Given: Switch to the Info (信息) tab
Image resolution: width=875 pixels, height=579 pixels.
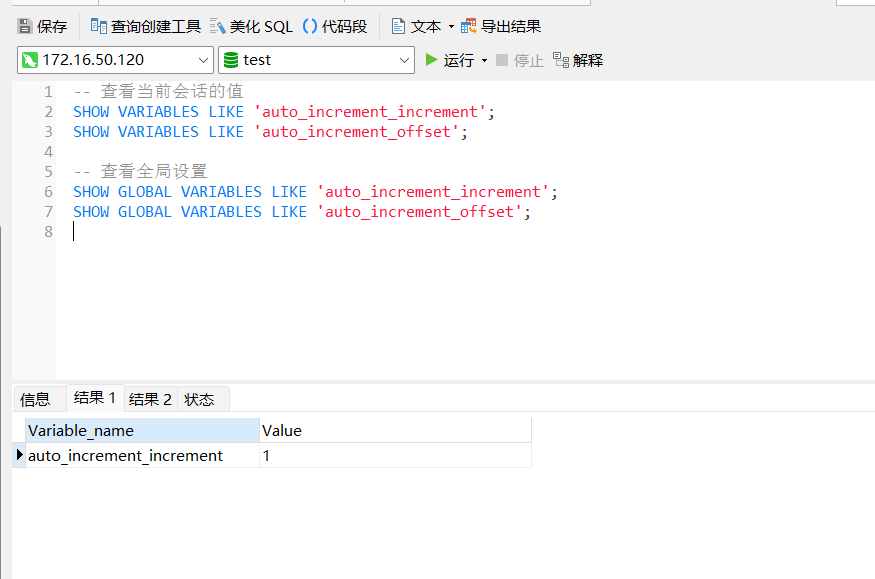Looking at the screenshot, I should click(35, 399).
